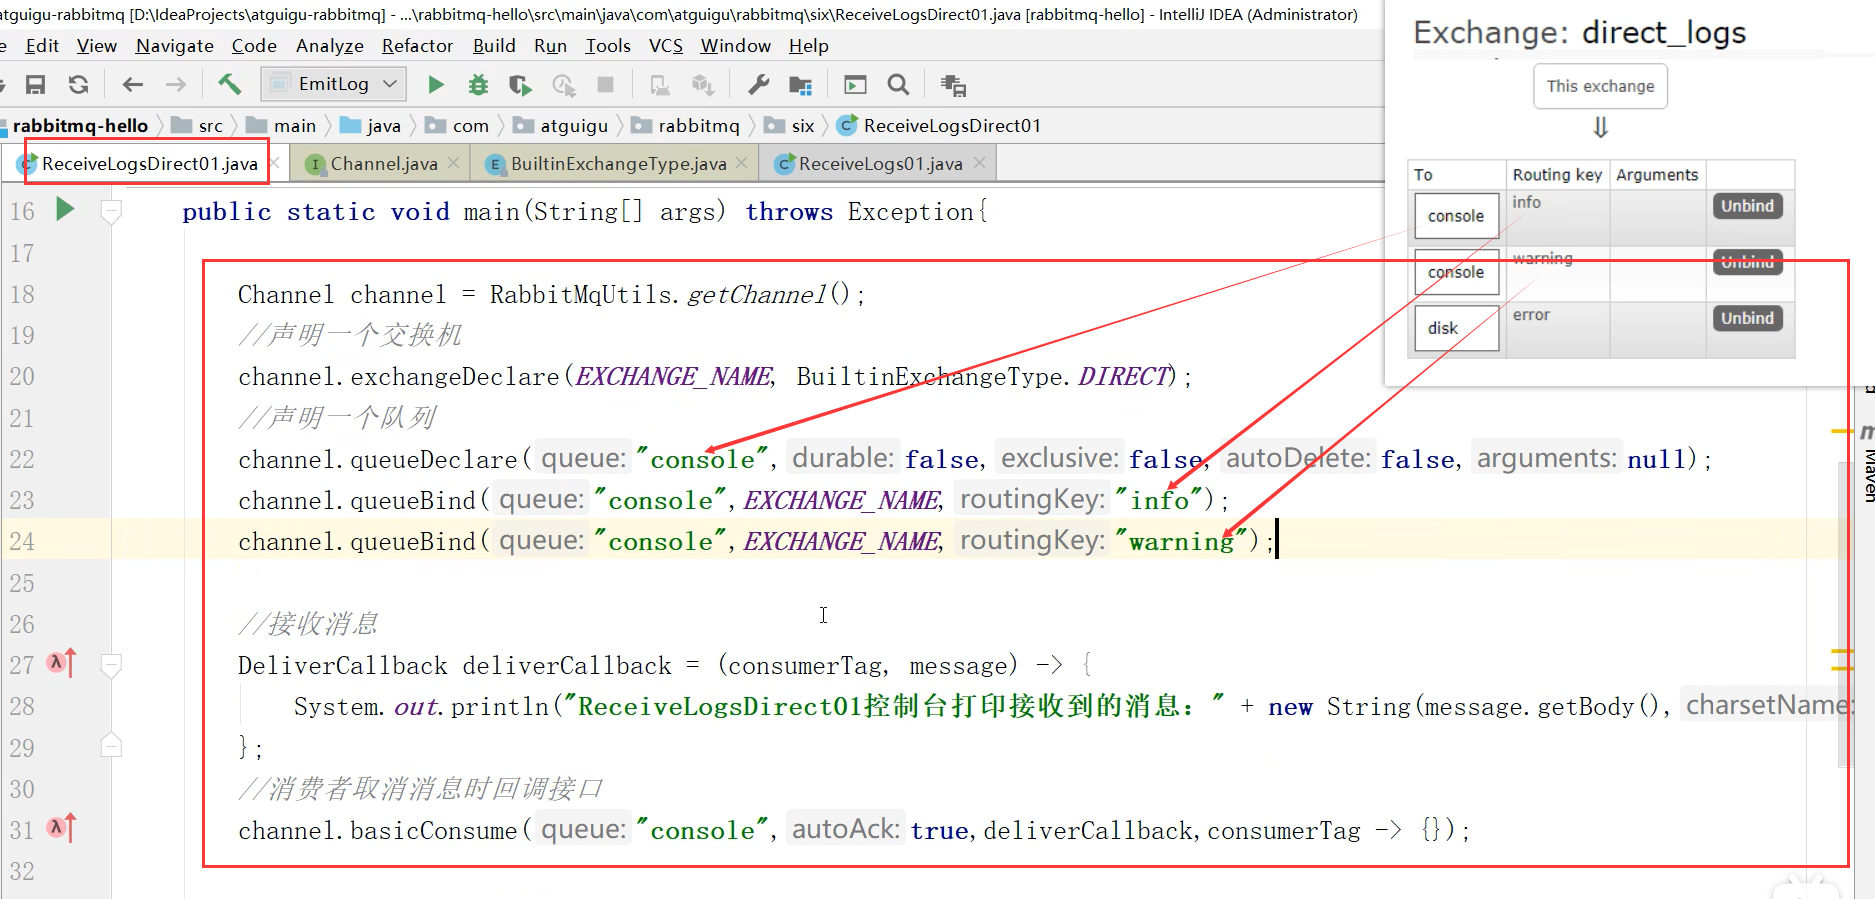Navigate forward with the right arrow icon
Viewport: 1875px width, 899px height.
176,85
